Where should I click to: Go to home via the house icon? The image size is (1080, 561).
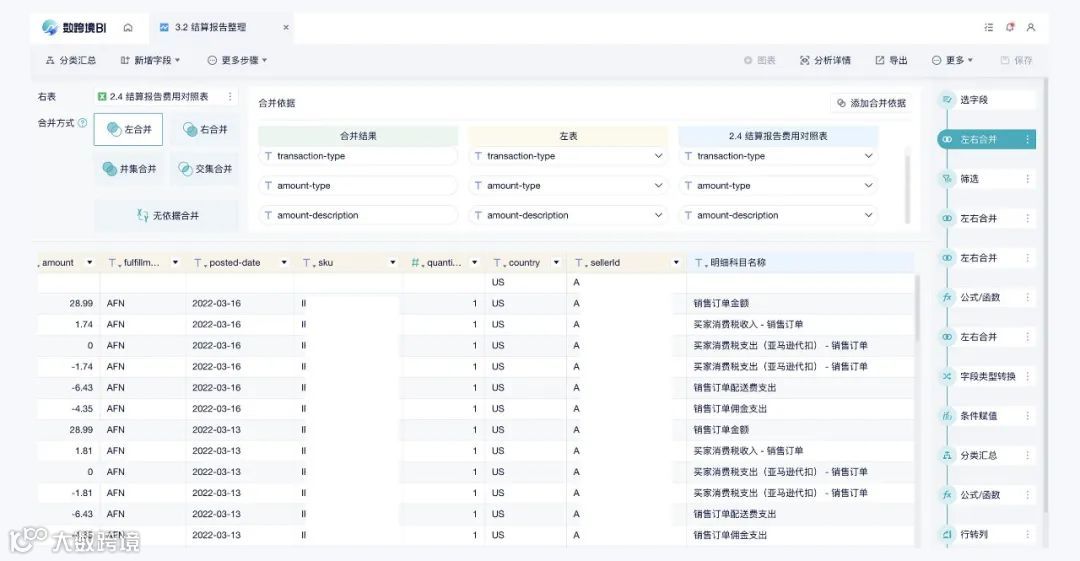[128, 28]
